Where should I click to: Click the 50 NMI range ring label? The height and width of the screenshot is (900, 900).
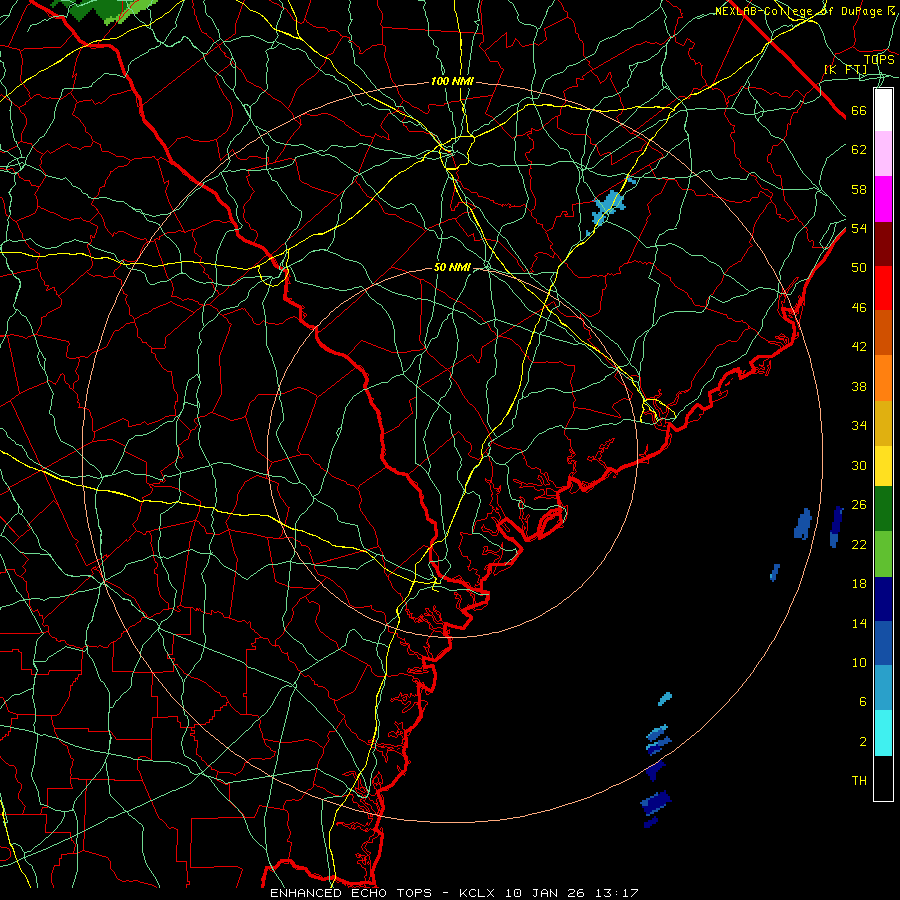452,267
